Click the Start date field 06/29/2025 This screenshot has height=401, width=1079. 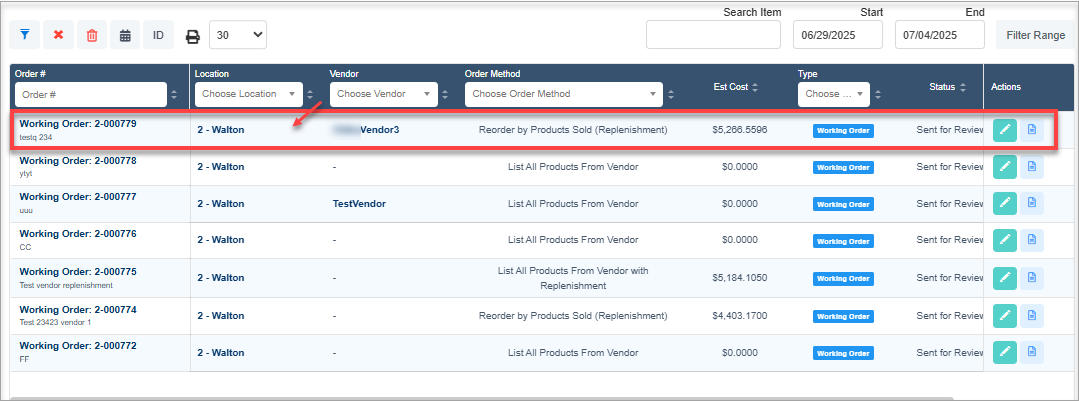click(837, 35)
